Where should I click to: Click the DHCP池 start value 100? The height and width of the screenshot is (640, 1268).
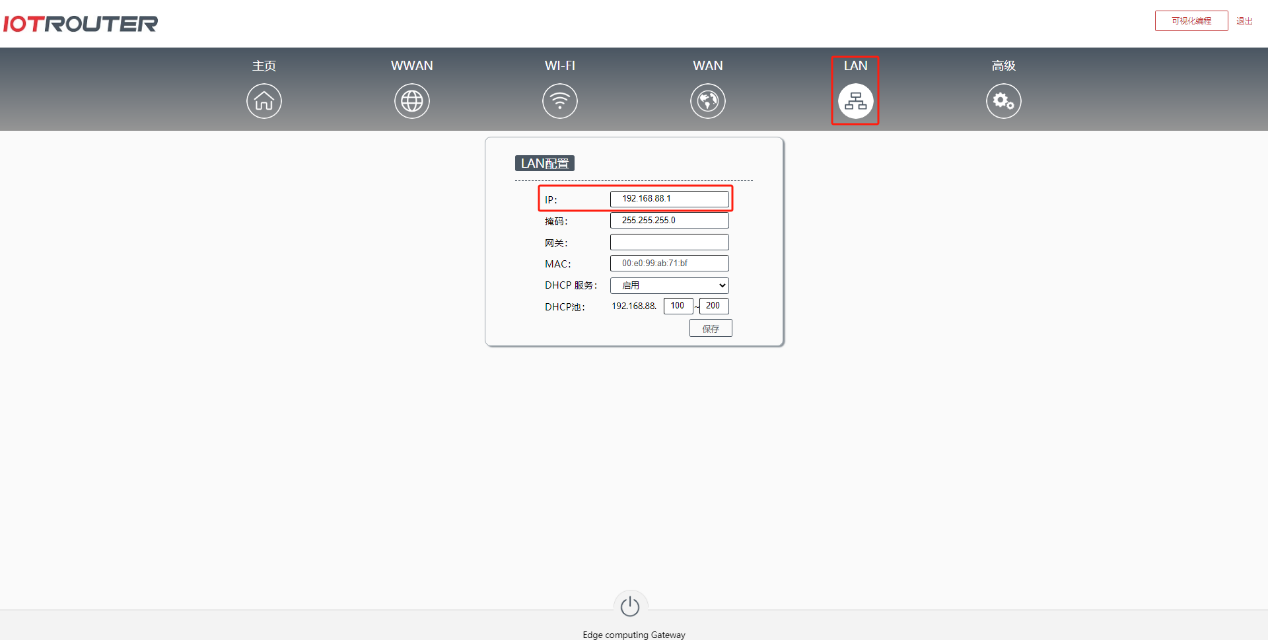(679, 307)
